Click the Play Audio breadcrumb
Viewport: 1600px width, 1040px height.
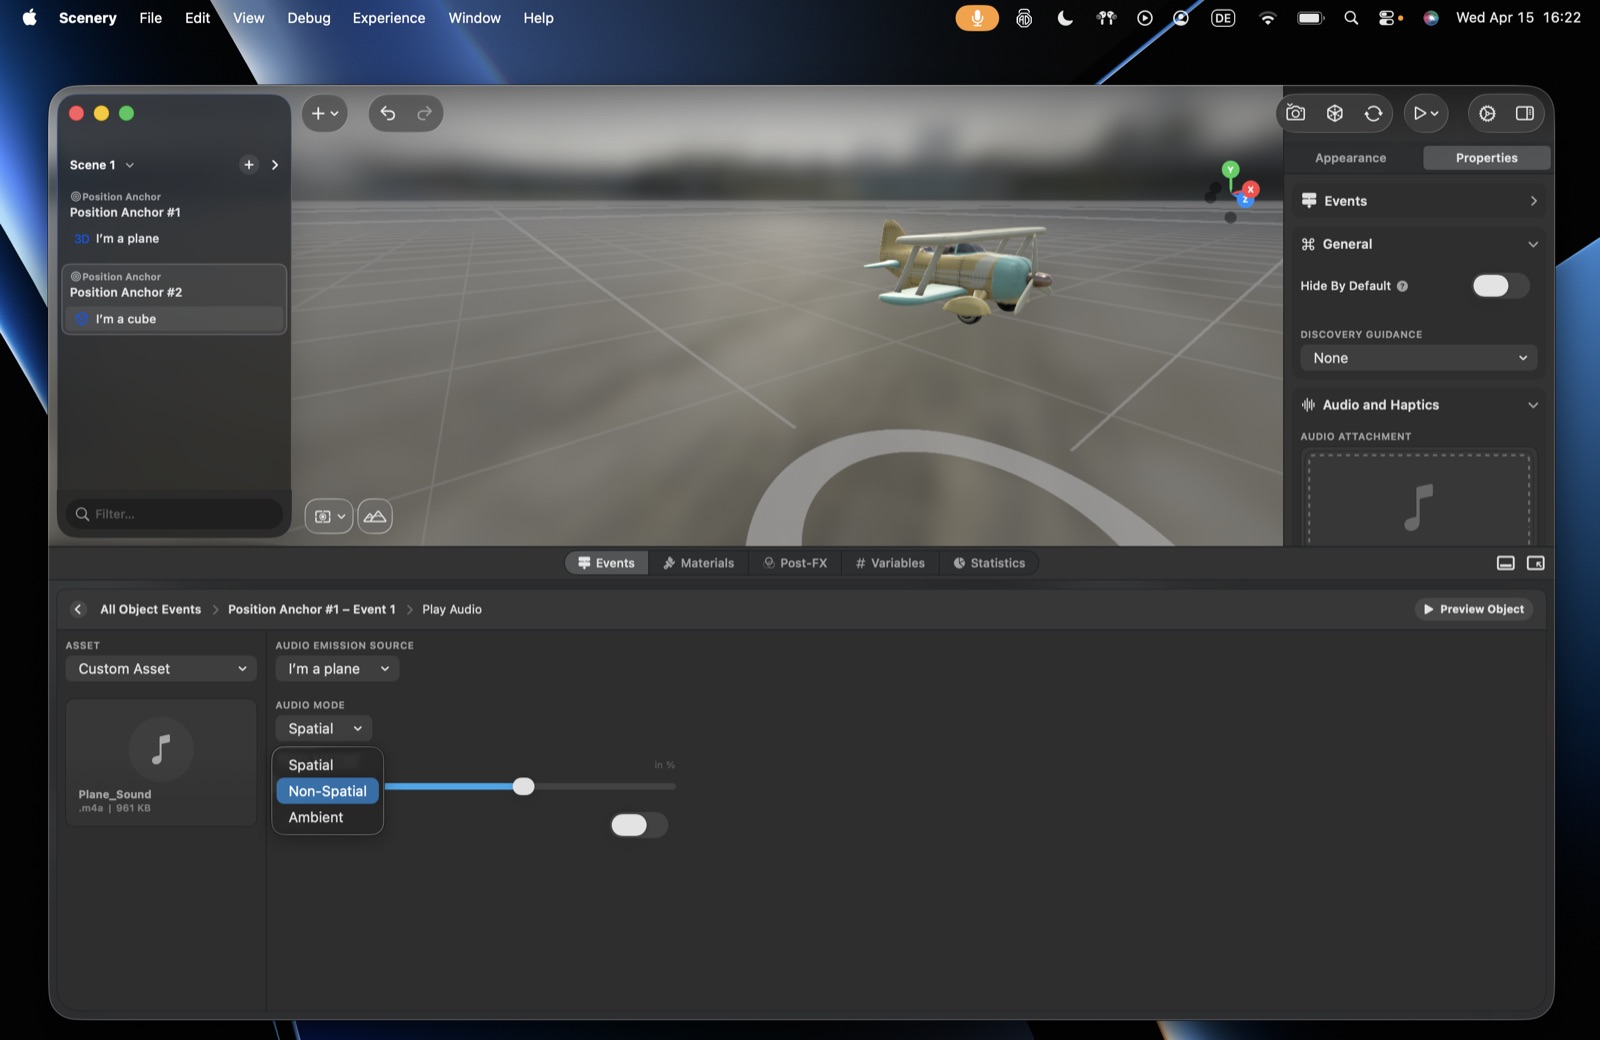coord(452,609)
